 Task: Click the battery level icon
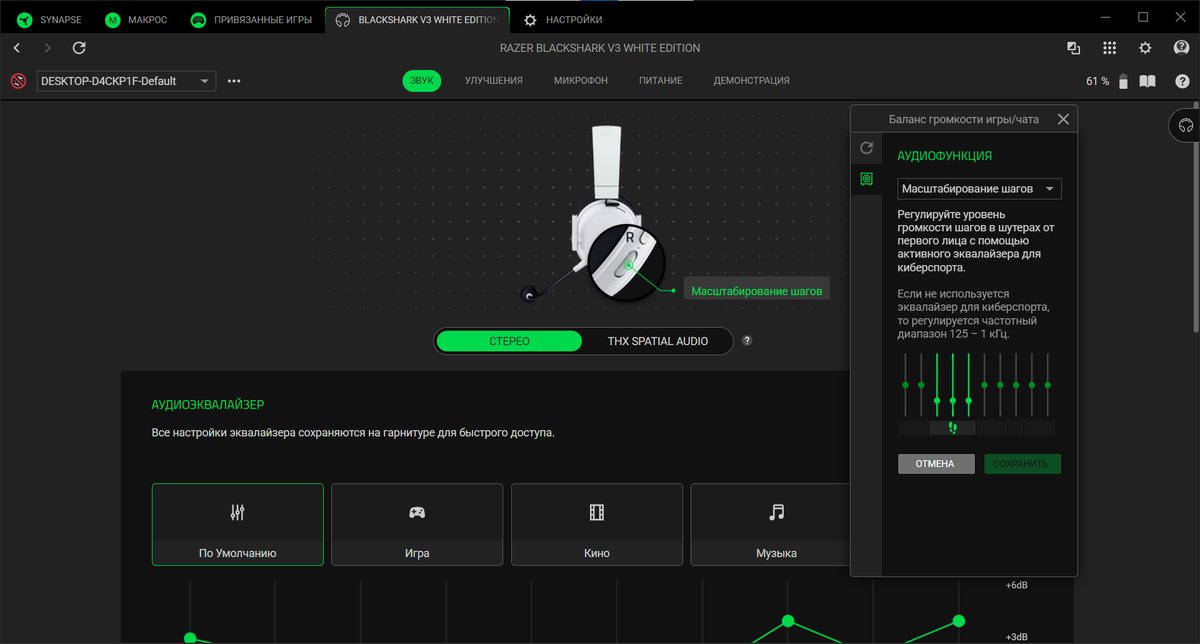point(1124,81)
